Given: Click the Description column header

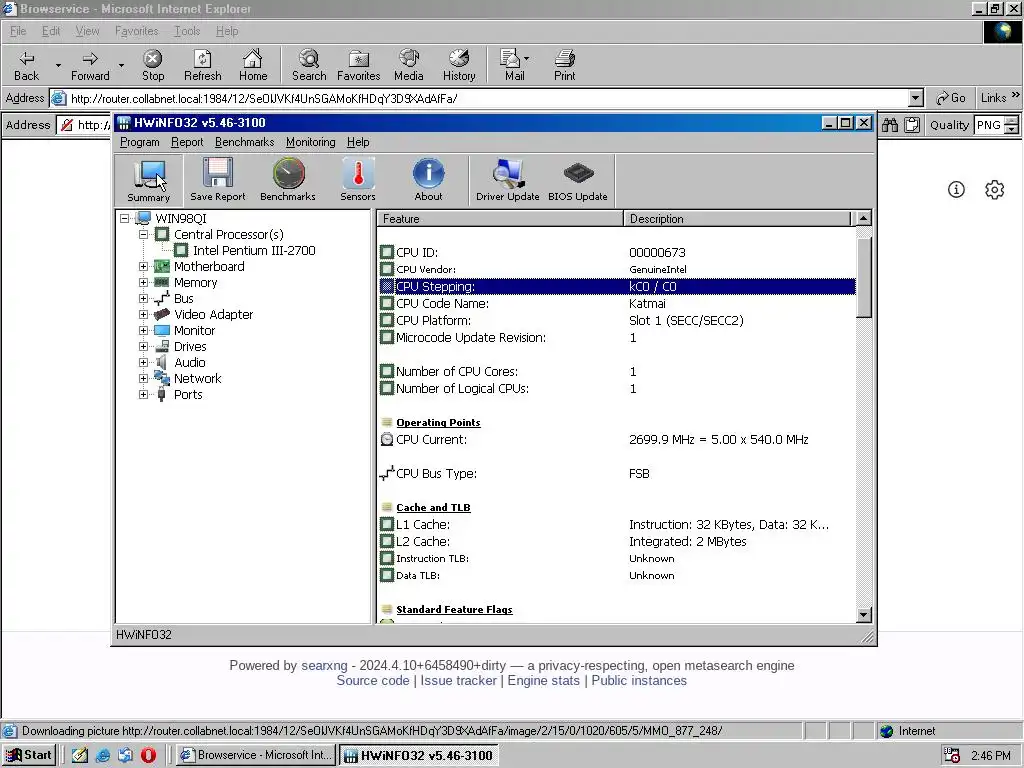Looking at the screenshot, I should [x=738, y=219].
